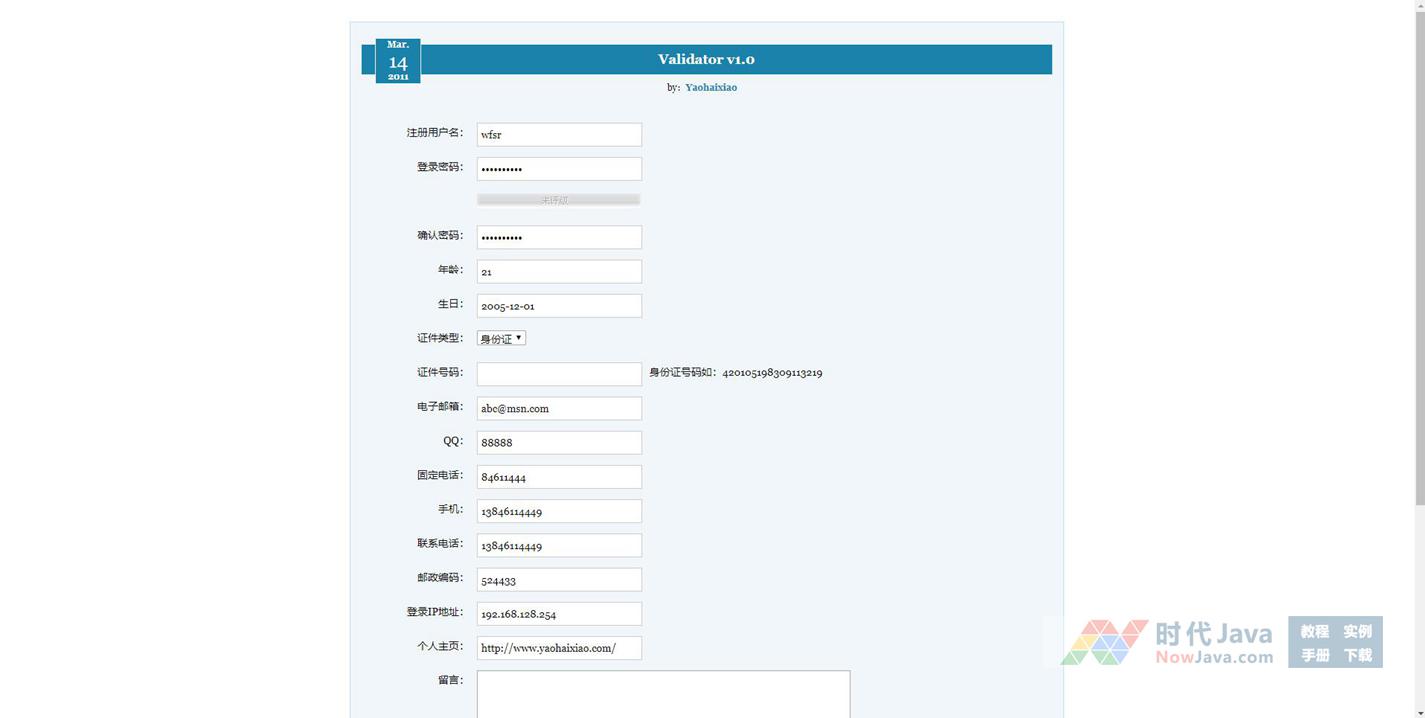Click into the 登录密码 password field

559,169
